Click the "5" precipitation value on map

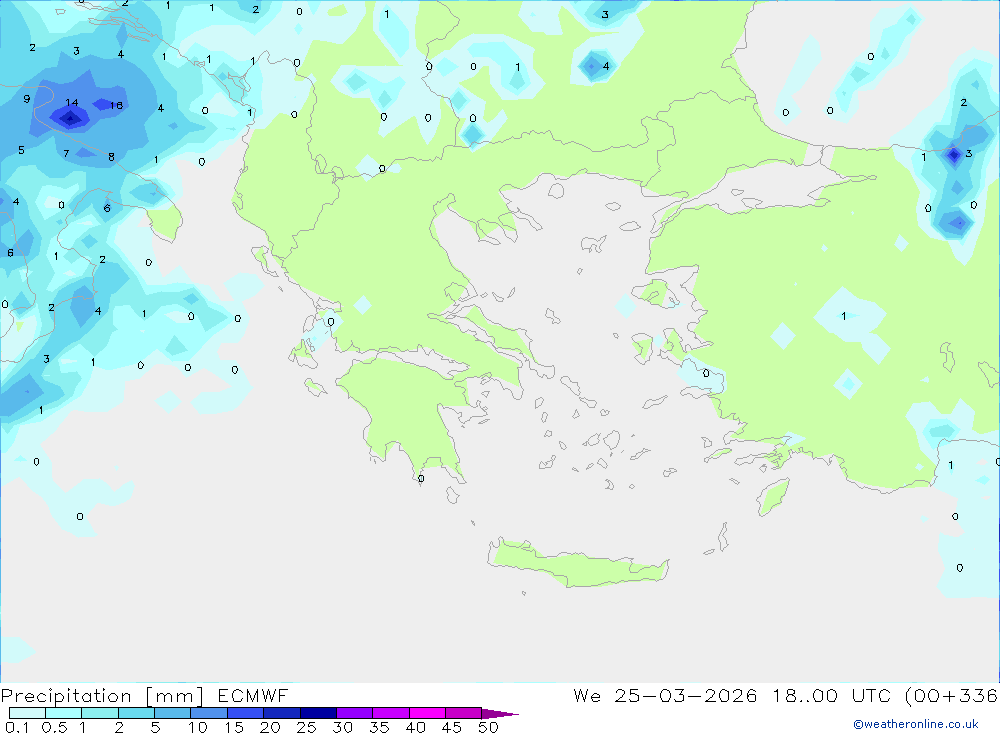[x=21, y=151]
